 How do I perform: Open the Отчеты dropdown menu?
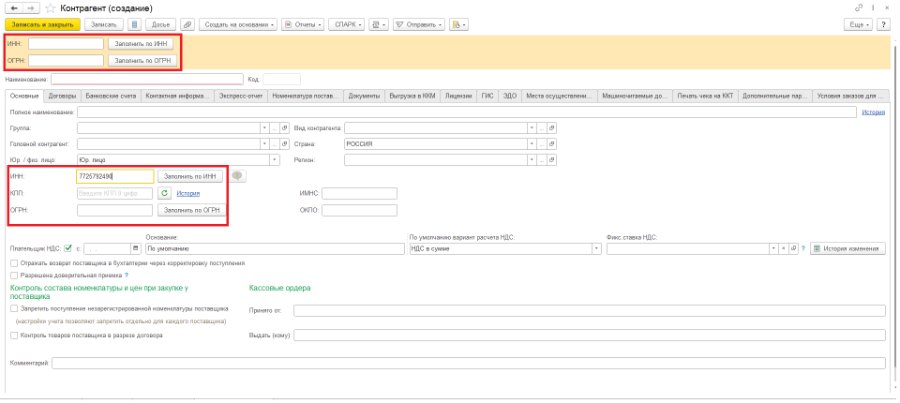point(302,25)
